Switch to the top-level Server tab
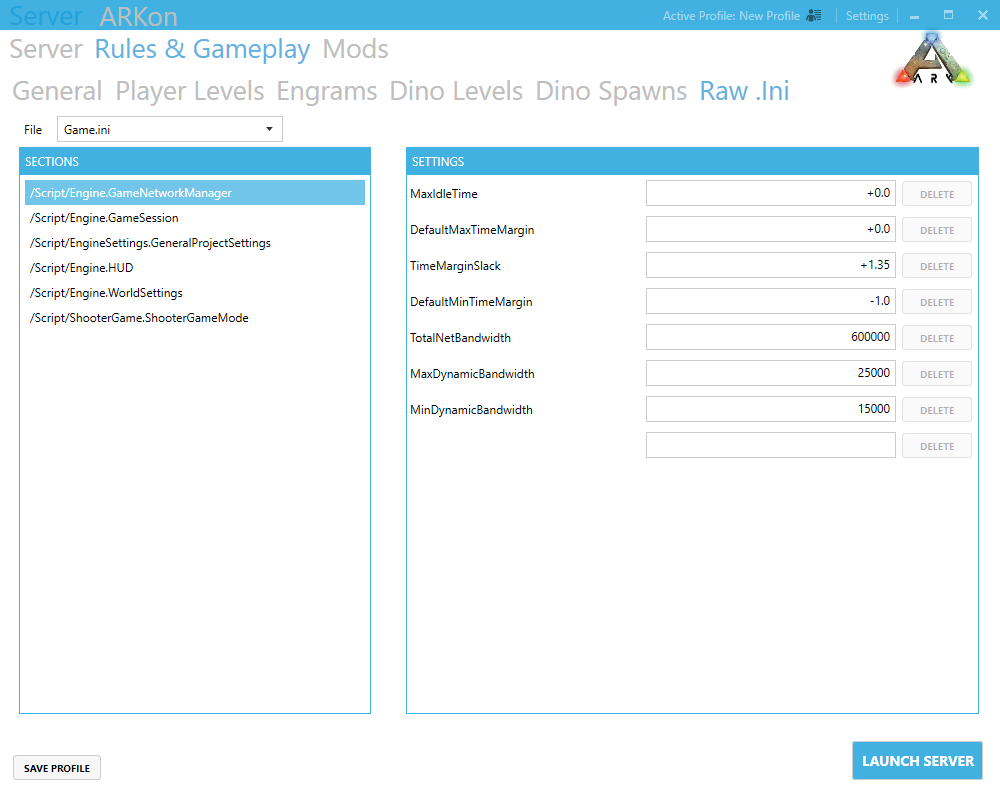Viewport: 1000px width, 790px height. [45, 49]
